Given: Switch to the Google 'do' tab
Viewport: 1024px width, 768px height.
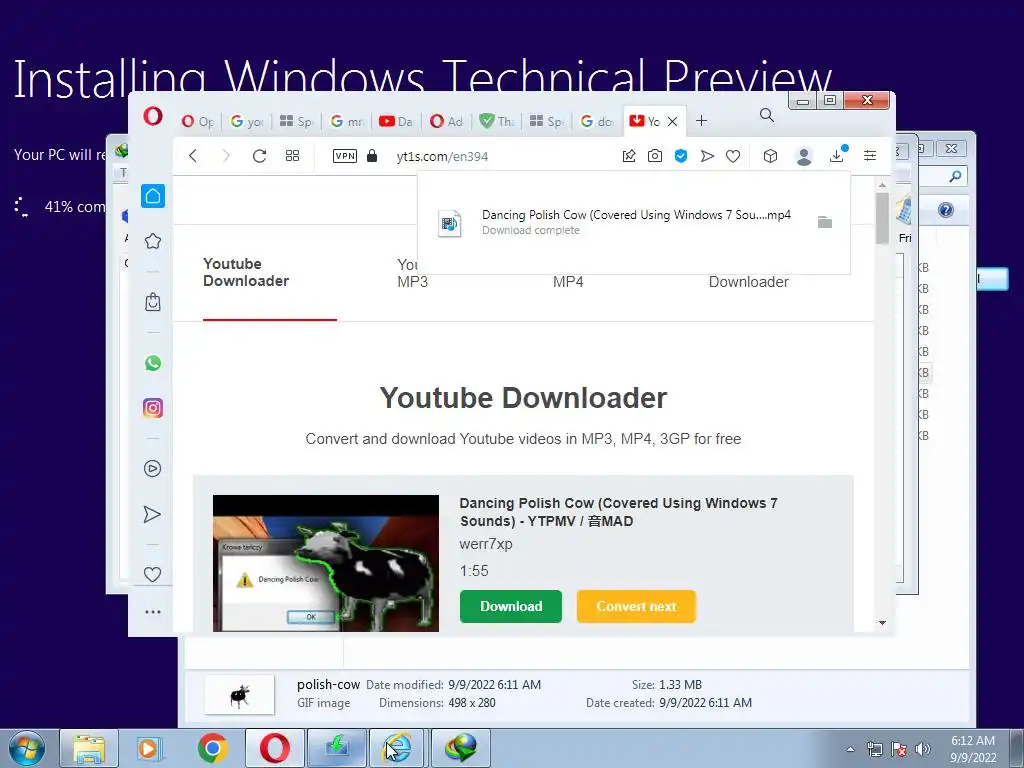Looking at the screenshot, I should pos(597,121).
